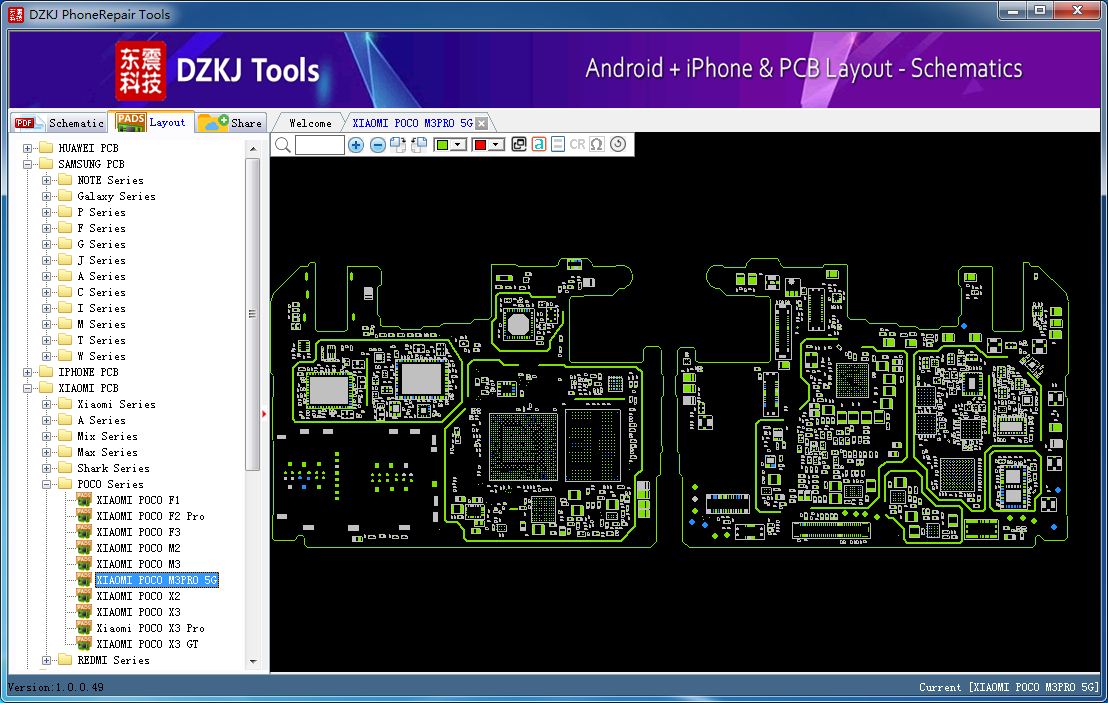This screenshot has width=1108, height=703.
Task: Zoom in with the blue plus icon
Action: [x=356, y=145]
